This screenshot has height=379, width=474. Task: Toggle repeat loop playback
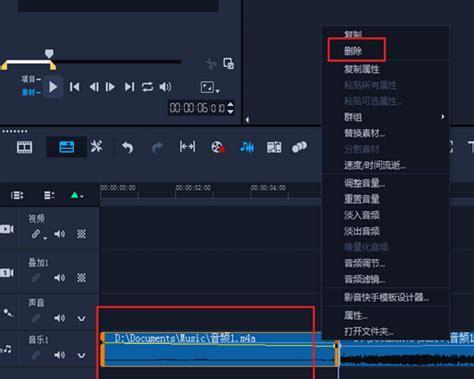click(147, 87)
